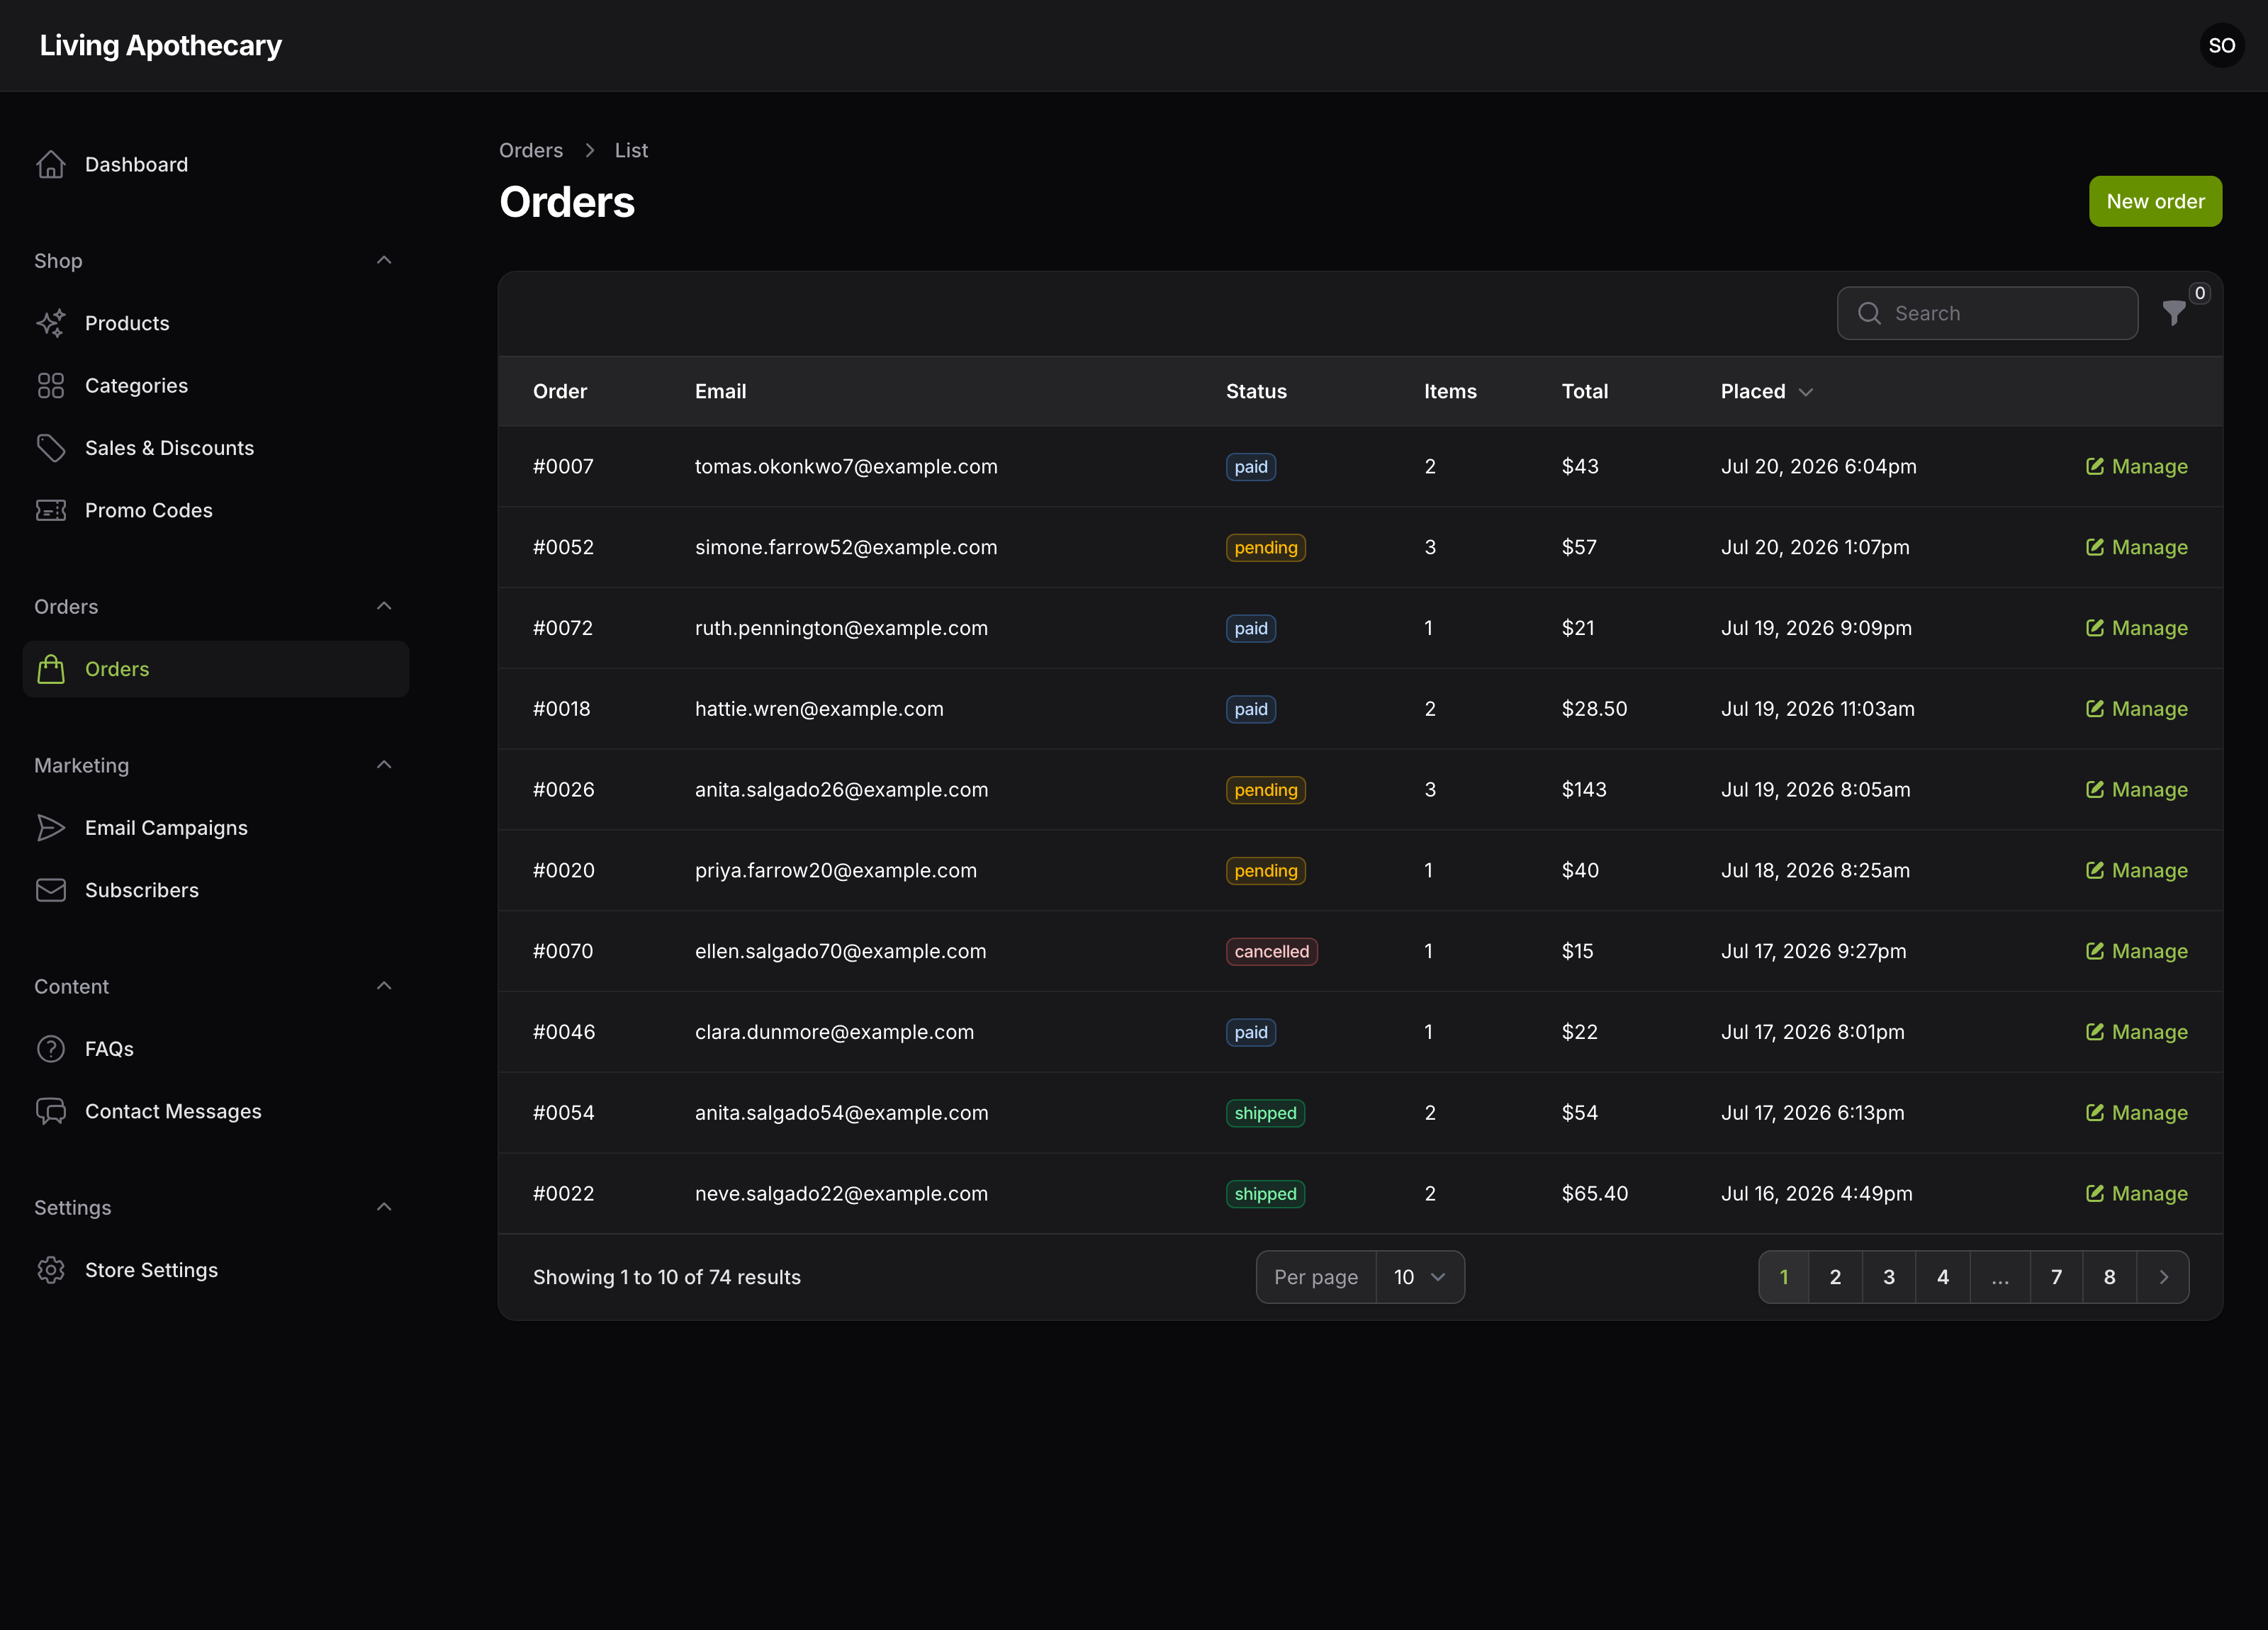Click the Status column header

pyautogui.click(x=1256, y=391)
